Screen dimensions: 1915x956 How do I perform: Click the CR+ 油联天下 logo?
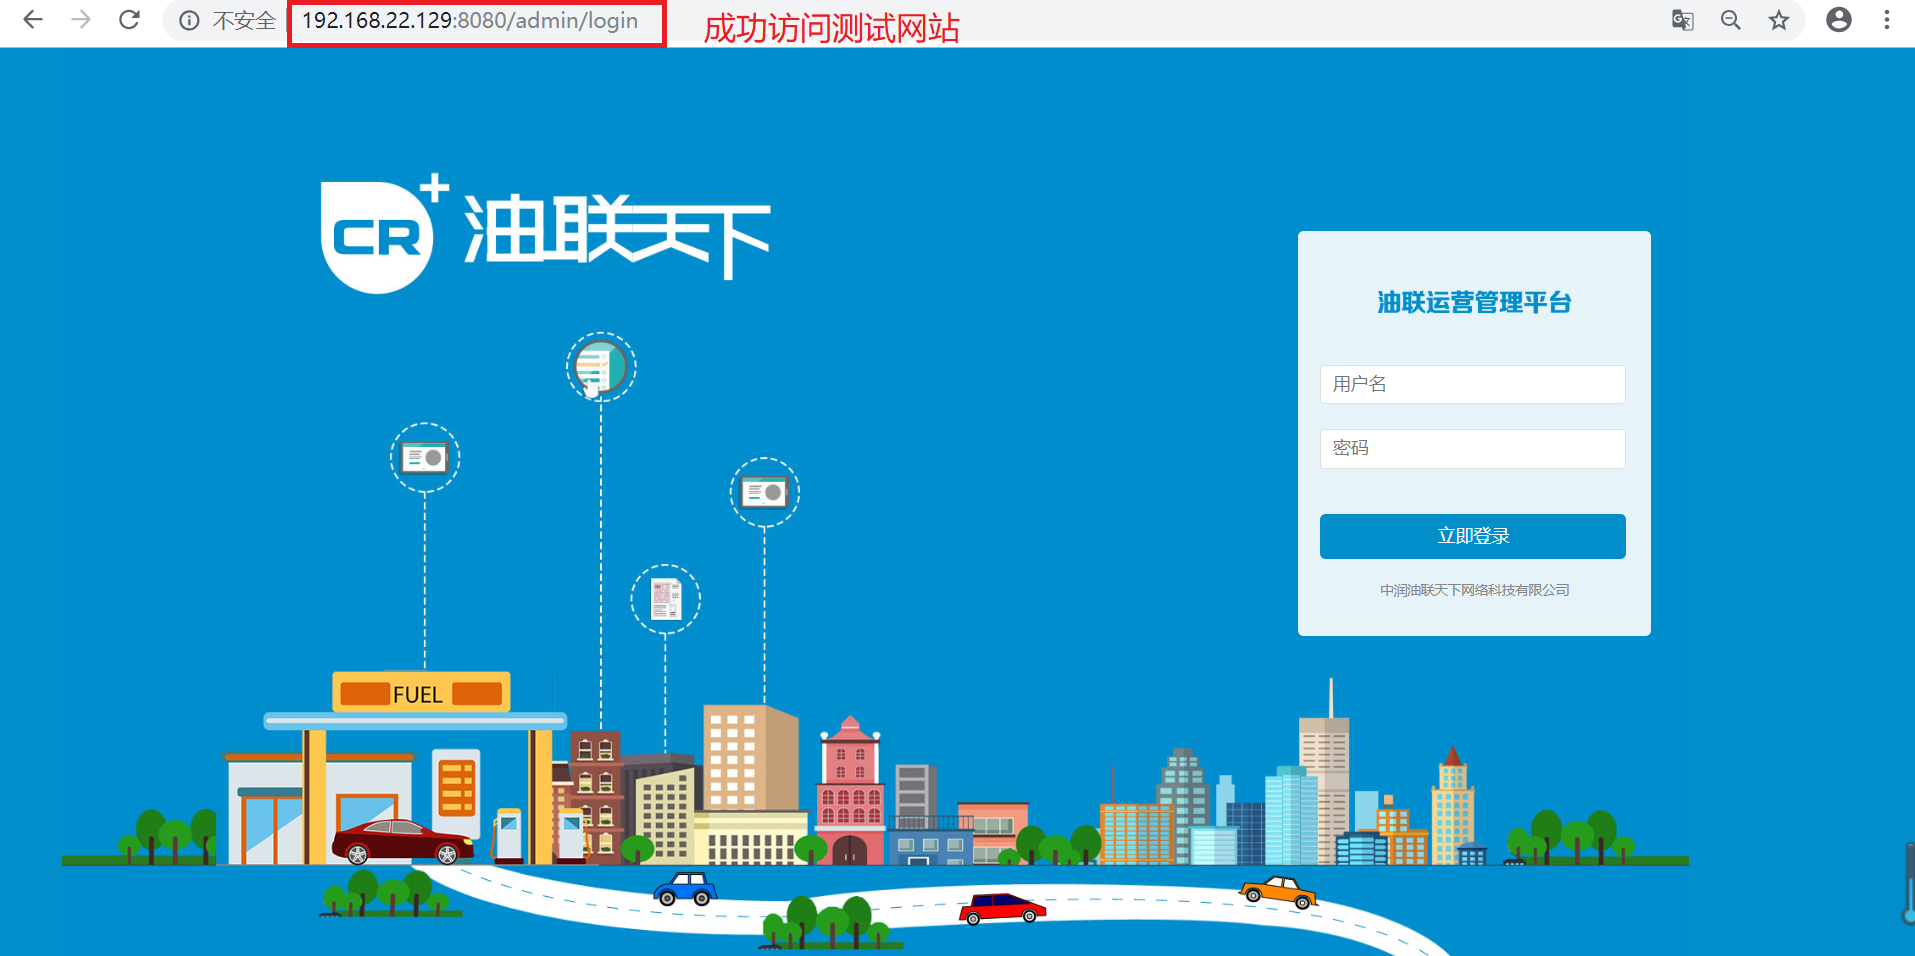point(545,235)
